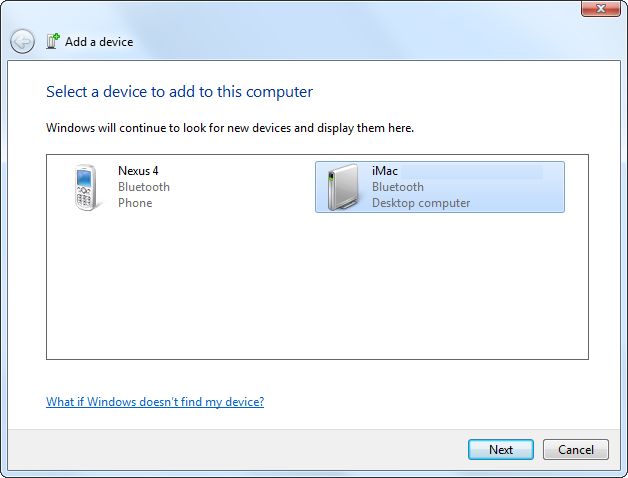The image size is (628, 478).
Task: Click empty area of the window title bar
Action: (x=300, y=10)
